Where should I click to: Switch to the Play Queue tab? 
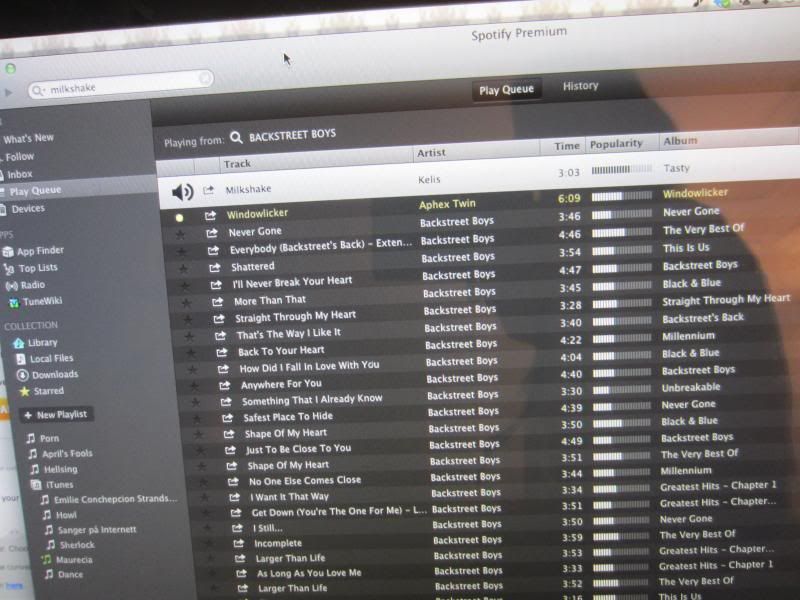[x=506, y=90]
